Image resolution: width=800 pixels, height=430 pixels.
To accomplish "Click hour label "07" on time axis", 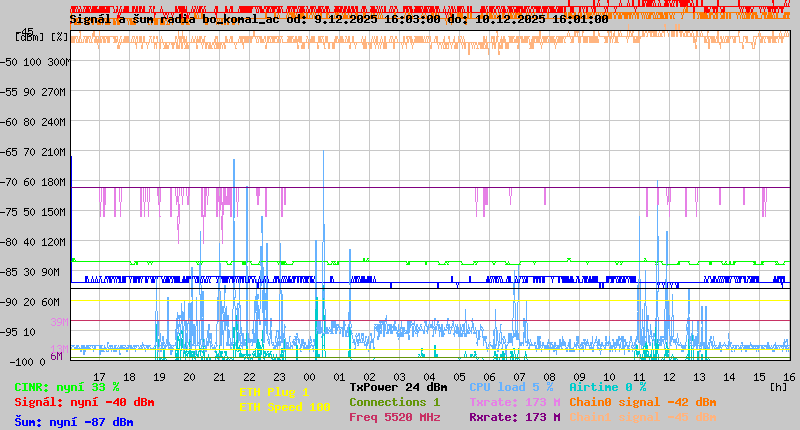I will (x=519, y=377).
